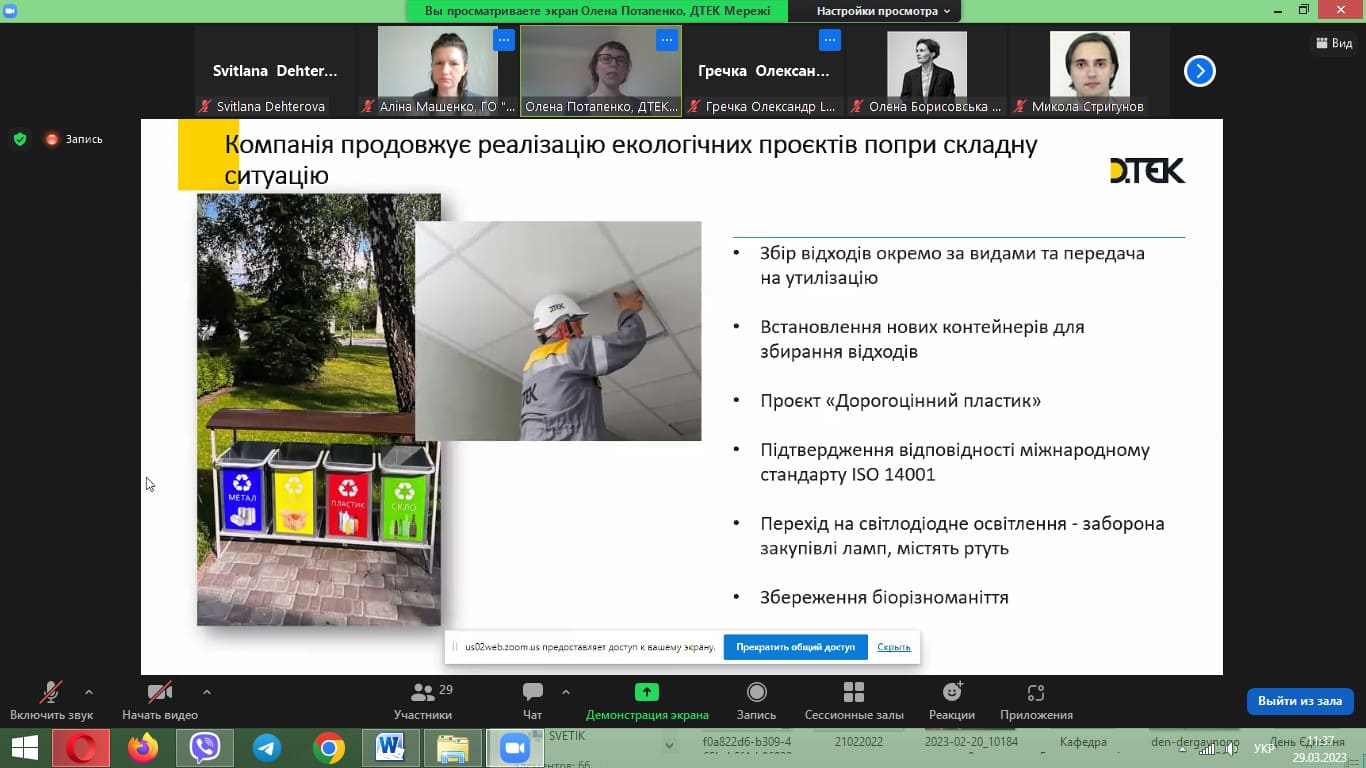Open audio options arrow beside microphone

(89, 692)
